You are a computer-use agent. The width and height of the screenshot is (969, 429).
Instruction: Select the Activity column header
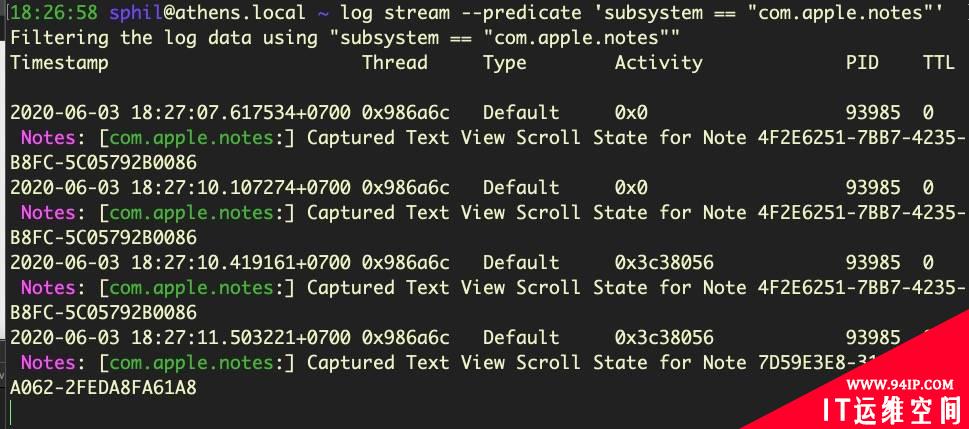[x=658, y=63]
